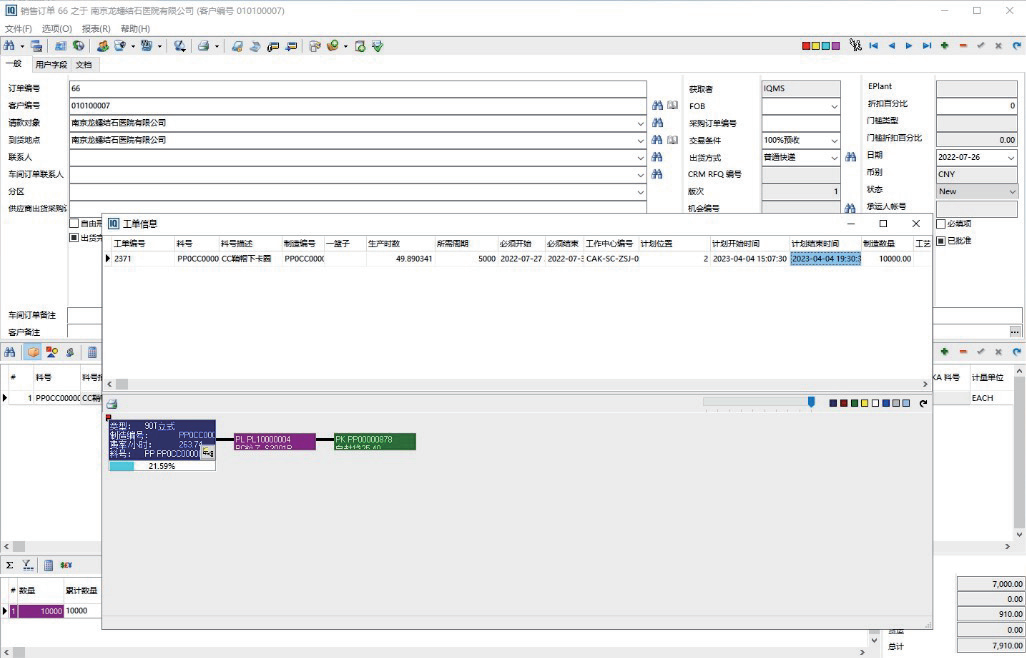Toggle the 已批准 checkbox
Image resolution: width=1026 pixels, height=658 pixels.
point(941,240)
